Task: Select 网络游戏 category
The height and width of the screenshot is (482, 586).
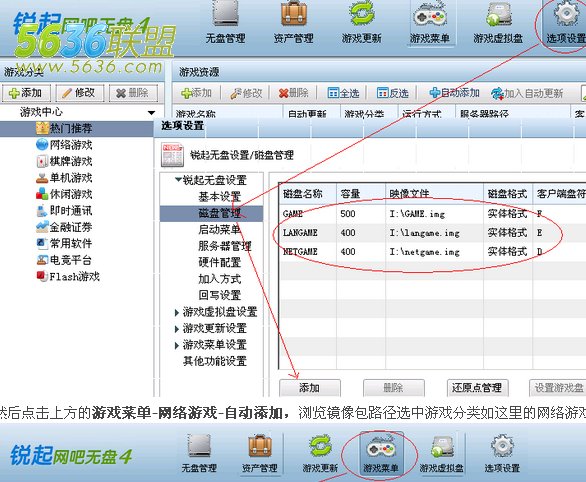Action: click(x=64, y=145)
